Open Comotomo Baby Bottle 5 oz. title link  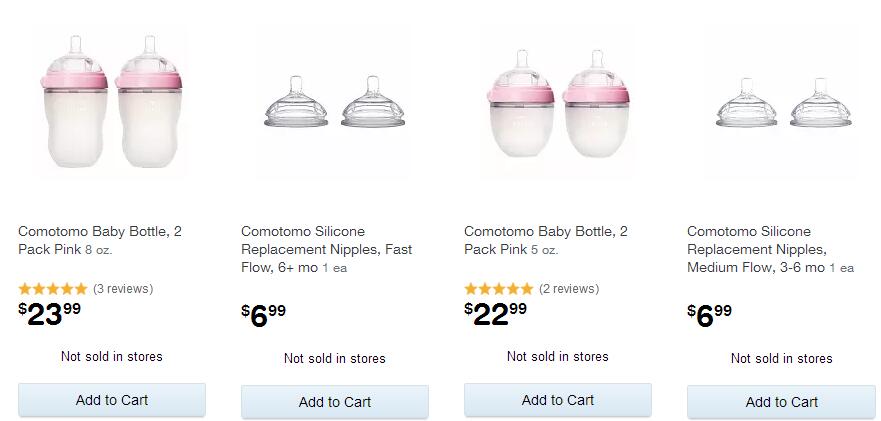click(546, 240)
